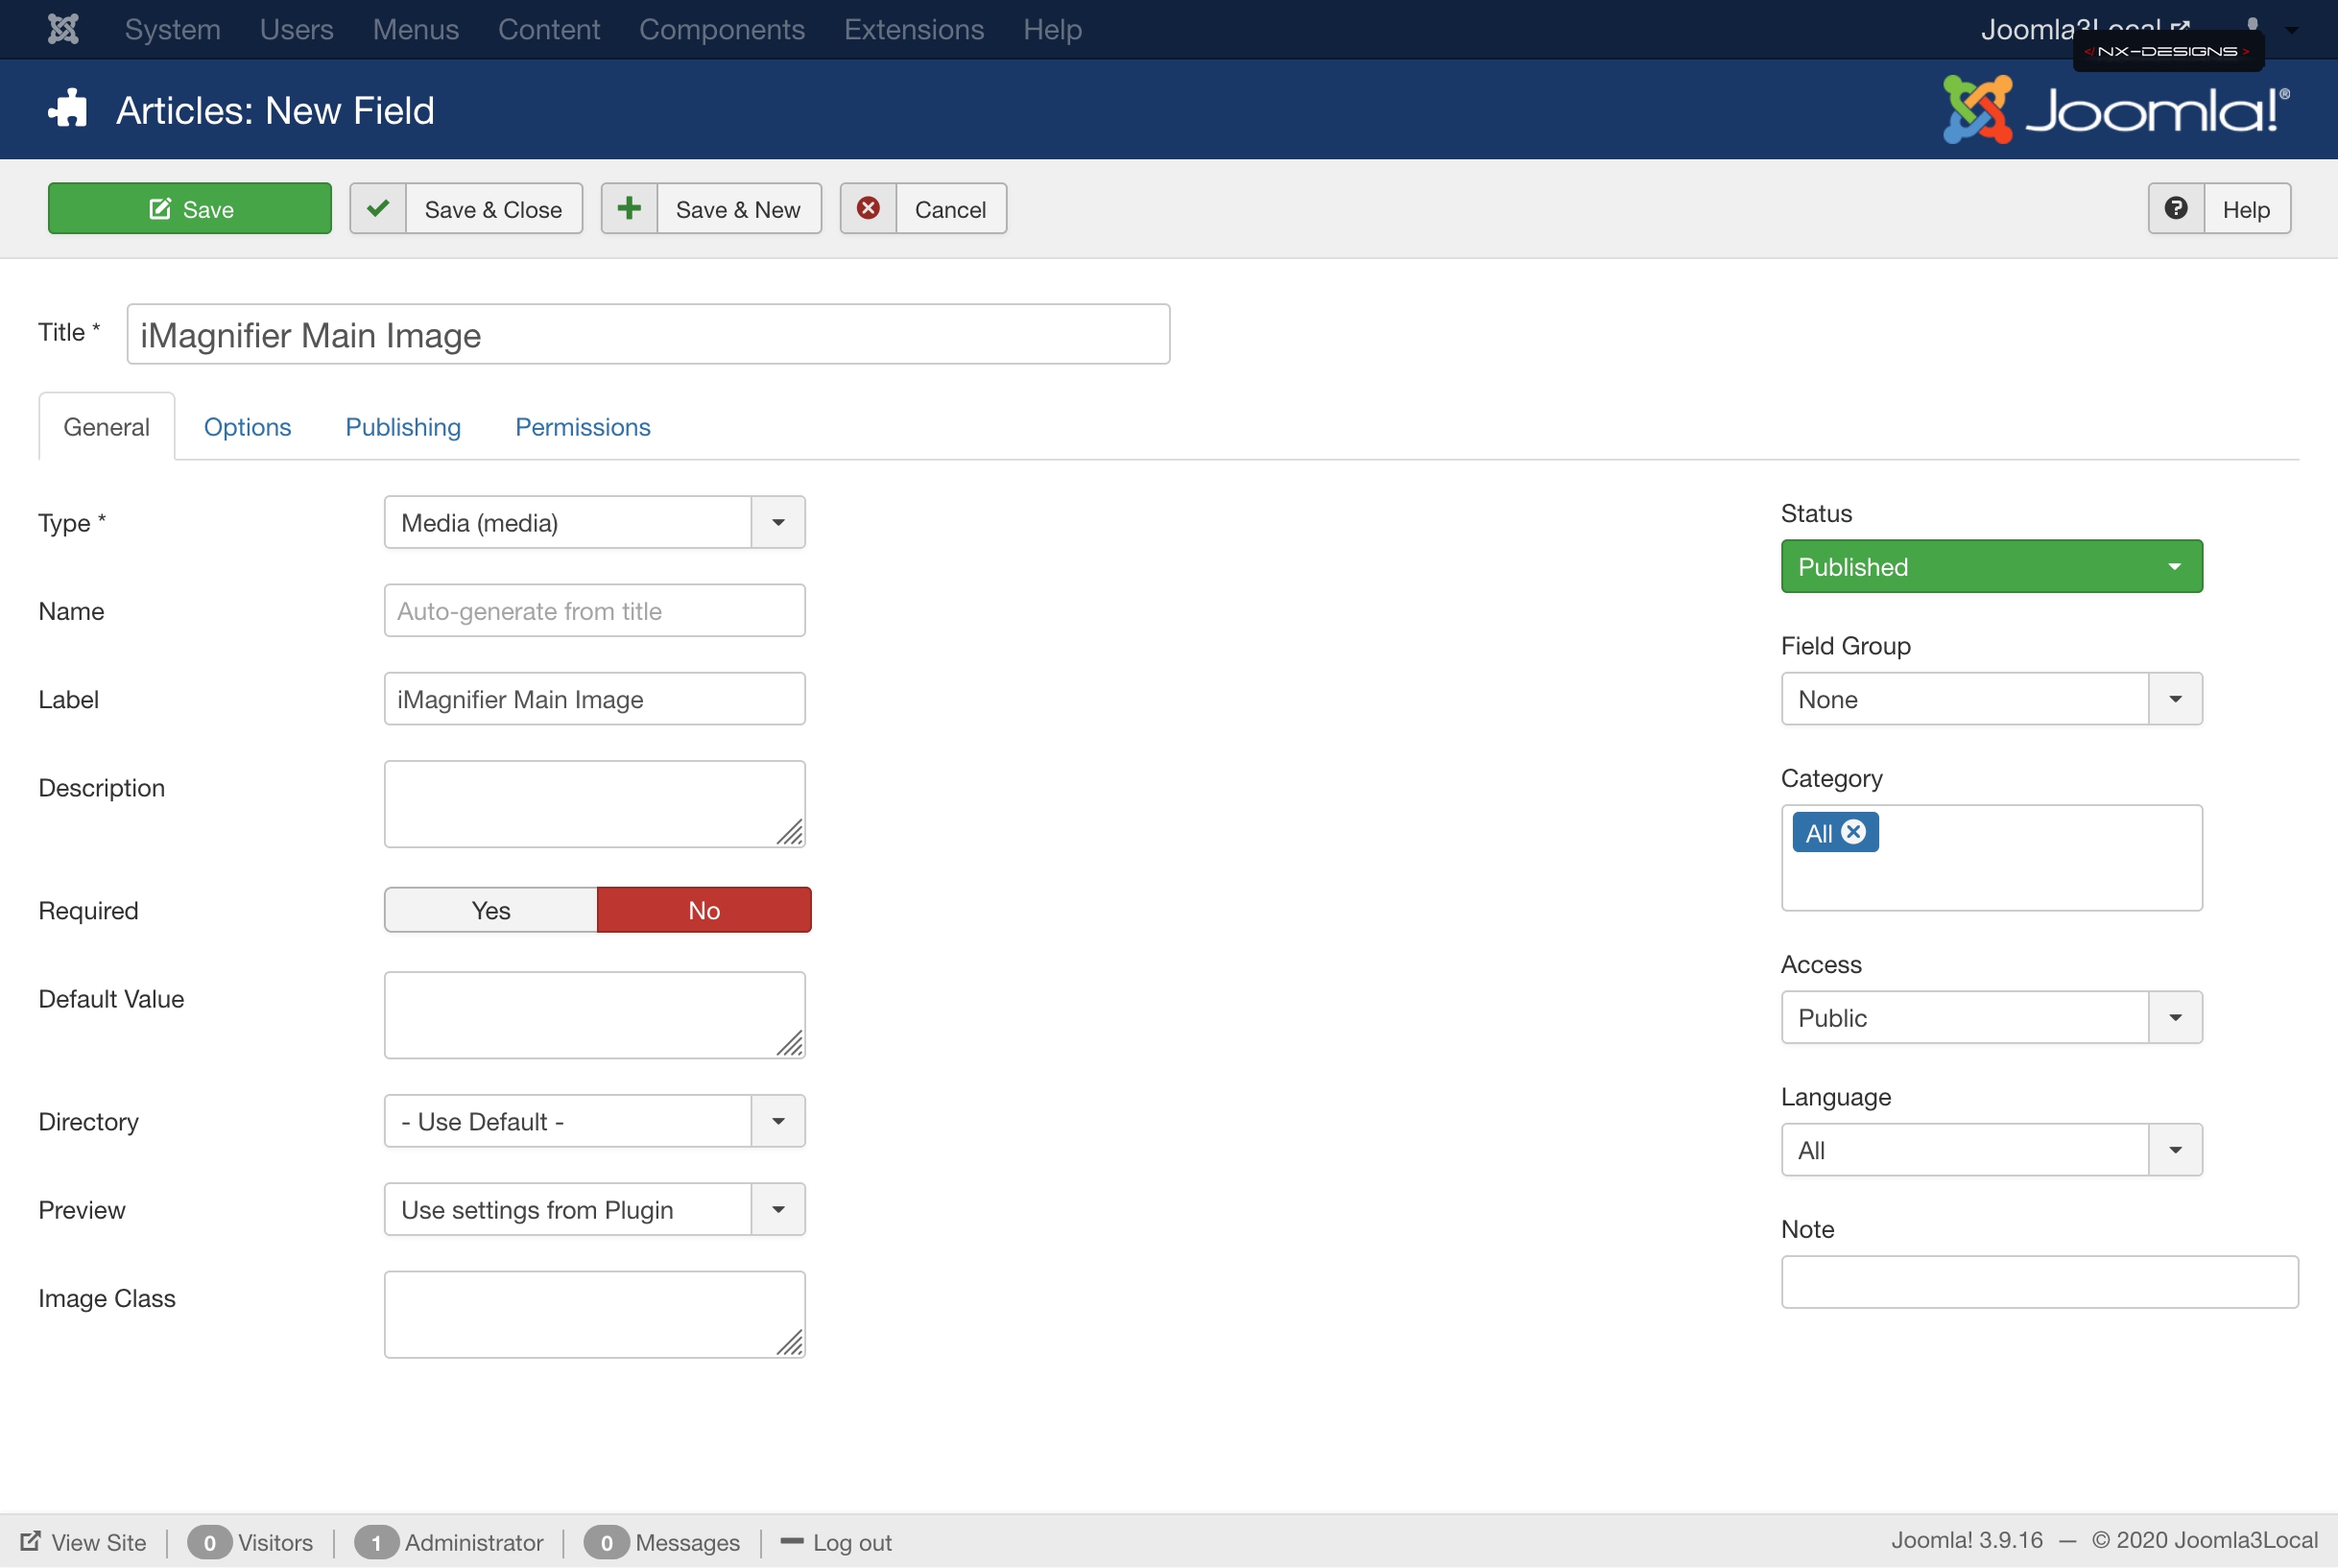The width and height of the screenshot is (2338, 1568).
Task: Click inside the Category selection box
Action: coord(1992,858)
